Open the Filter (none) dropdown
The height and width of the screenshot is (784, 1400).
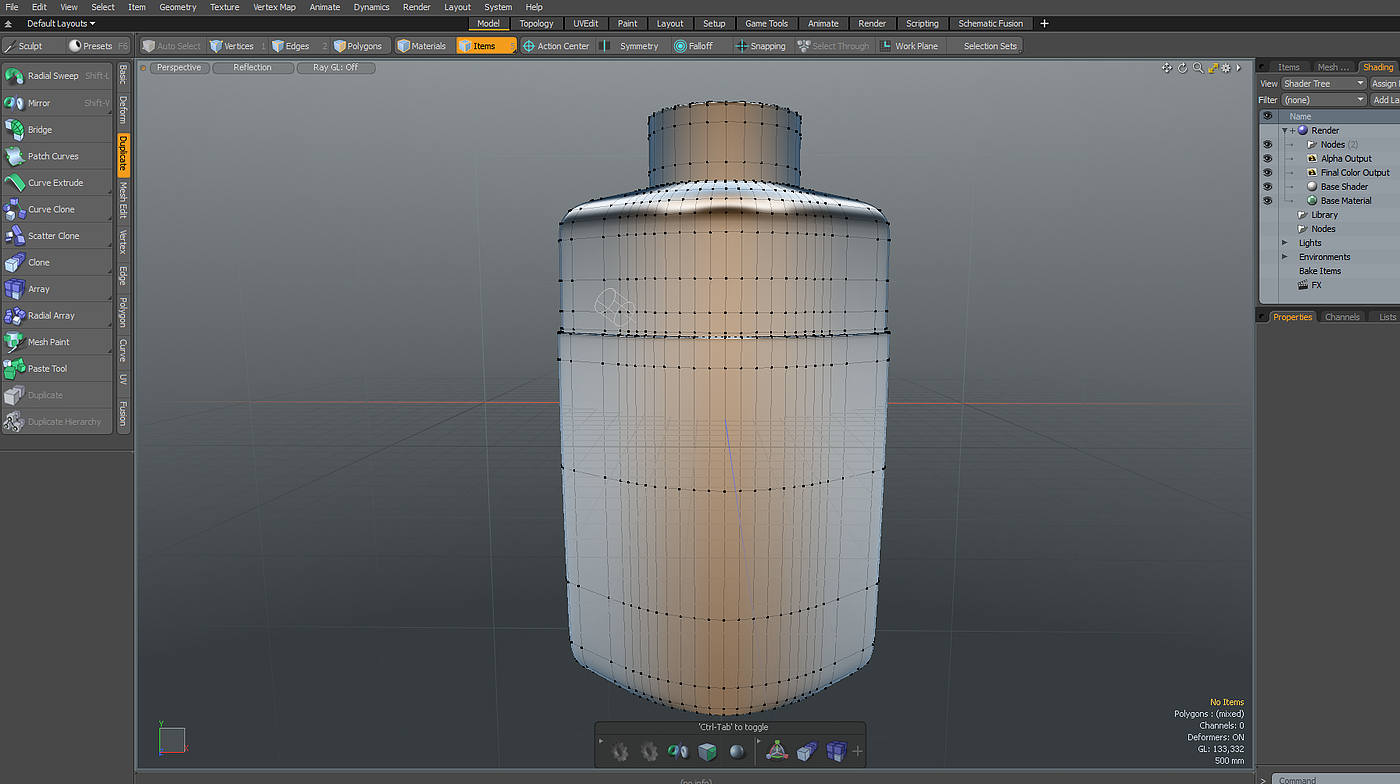pyautogui.click(x=1323, y=100)
